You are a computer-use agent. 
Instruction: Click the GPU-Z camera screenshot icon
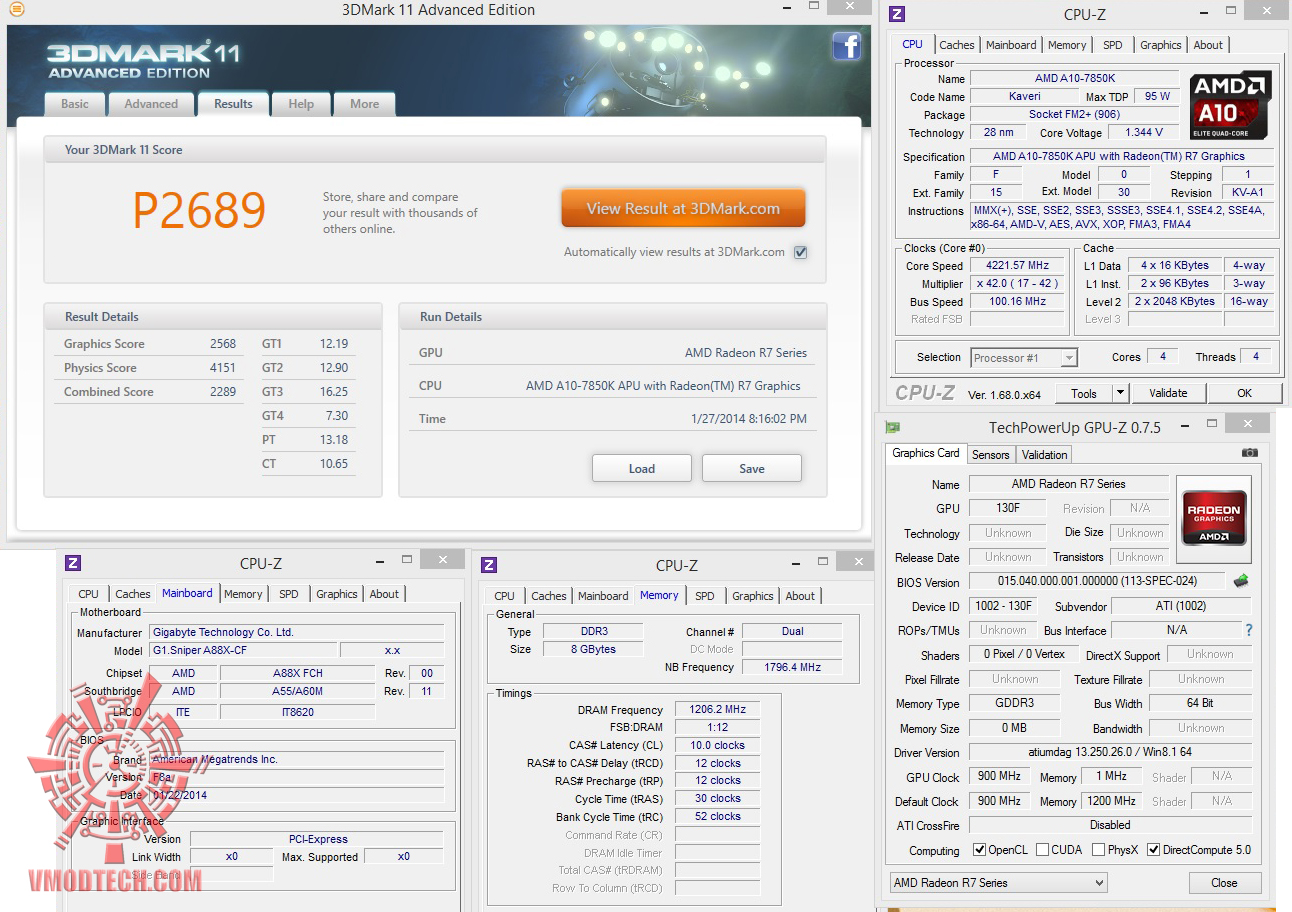[x=1249, y=453]
